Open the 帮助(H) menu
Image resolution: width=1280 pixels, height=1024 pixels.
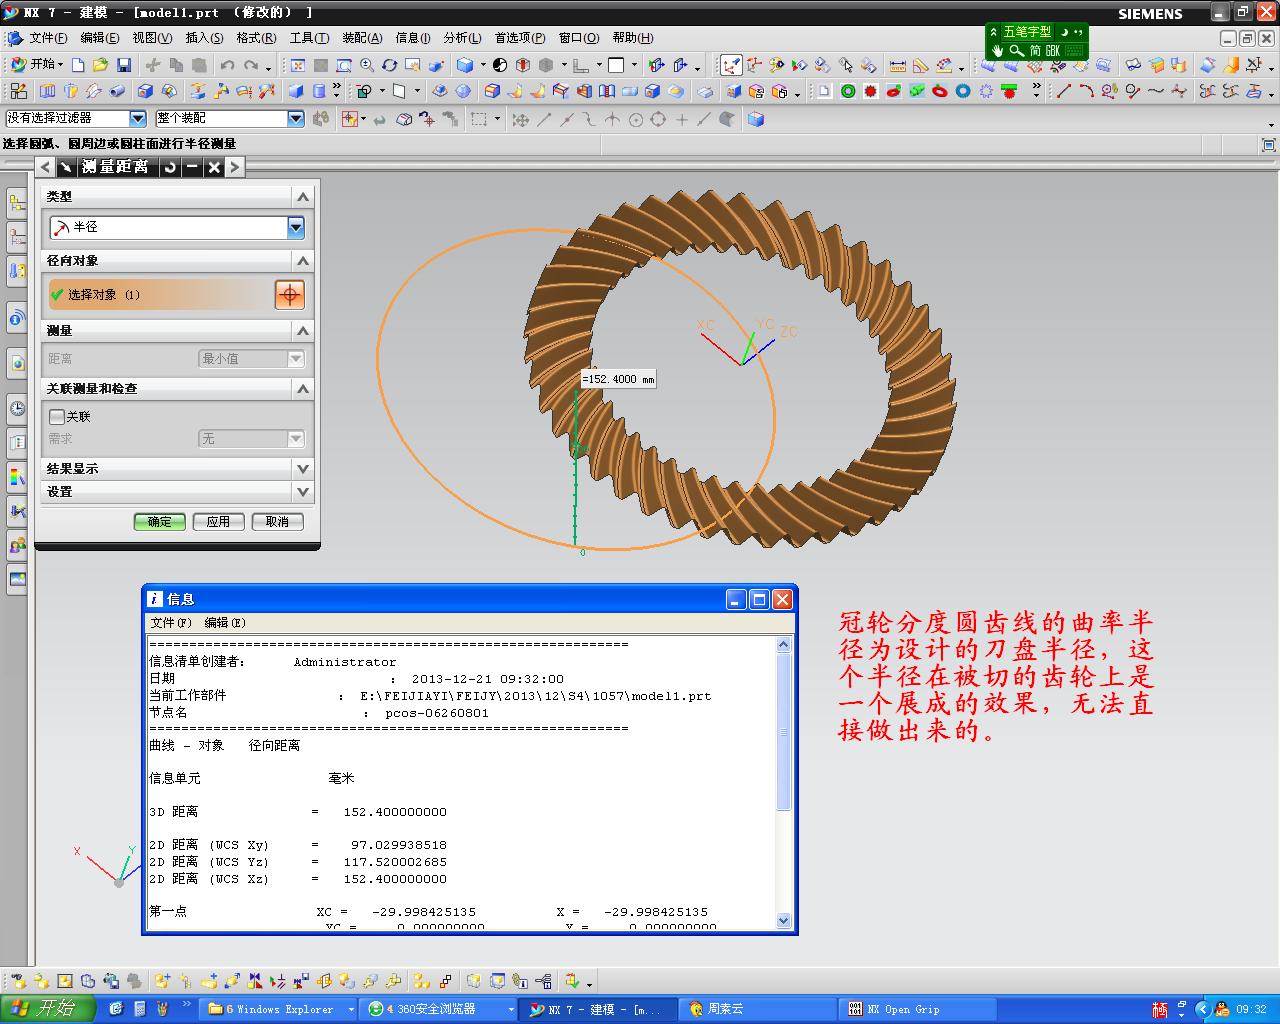click(x=633, y=38)
